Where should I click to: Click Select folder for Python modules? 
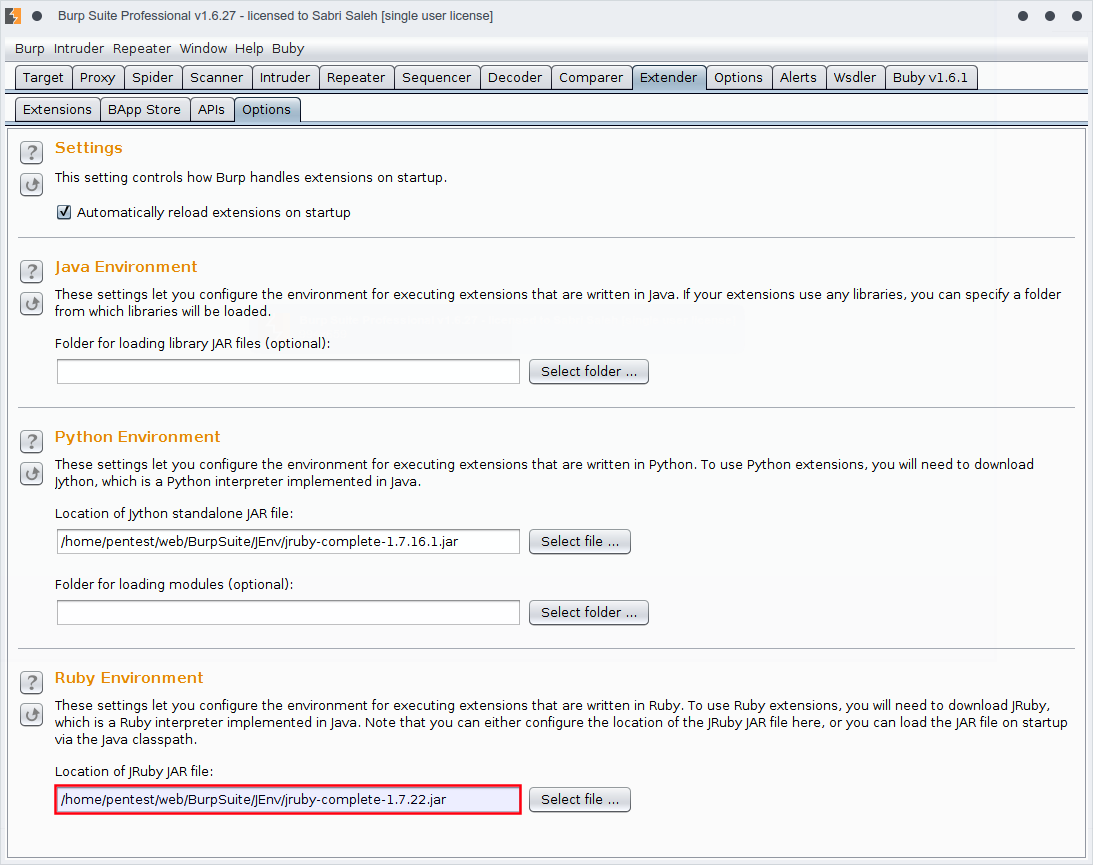[x=588, y=612]
